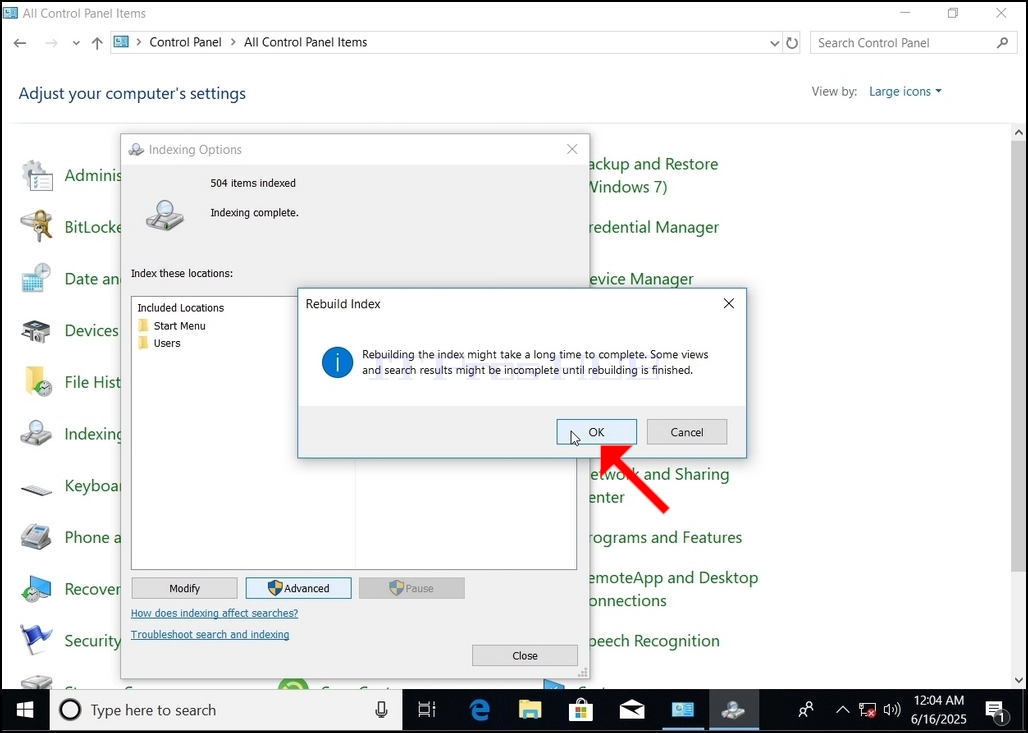Switch to Indexing Options taskbar button

tap(733, 710)
